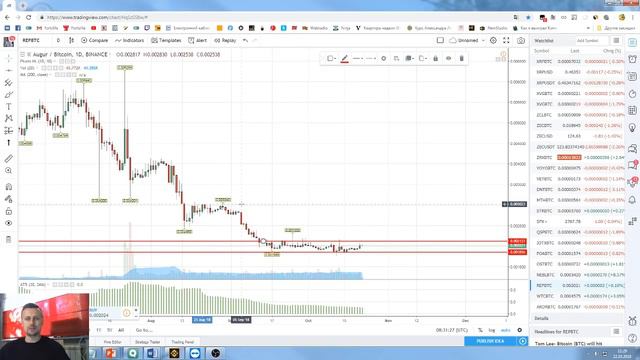
Task: Open the Pine Editor tab
Action: [112, 342]
